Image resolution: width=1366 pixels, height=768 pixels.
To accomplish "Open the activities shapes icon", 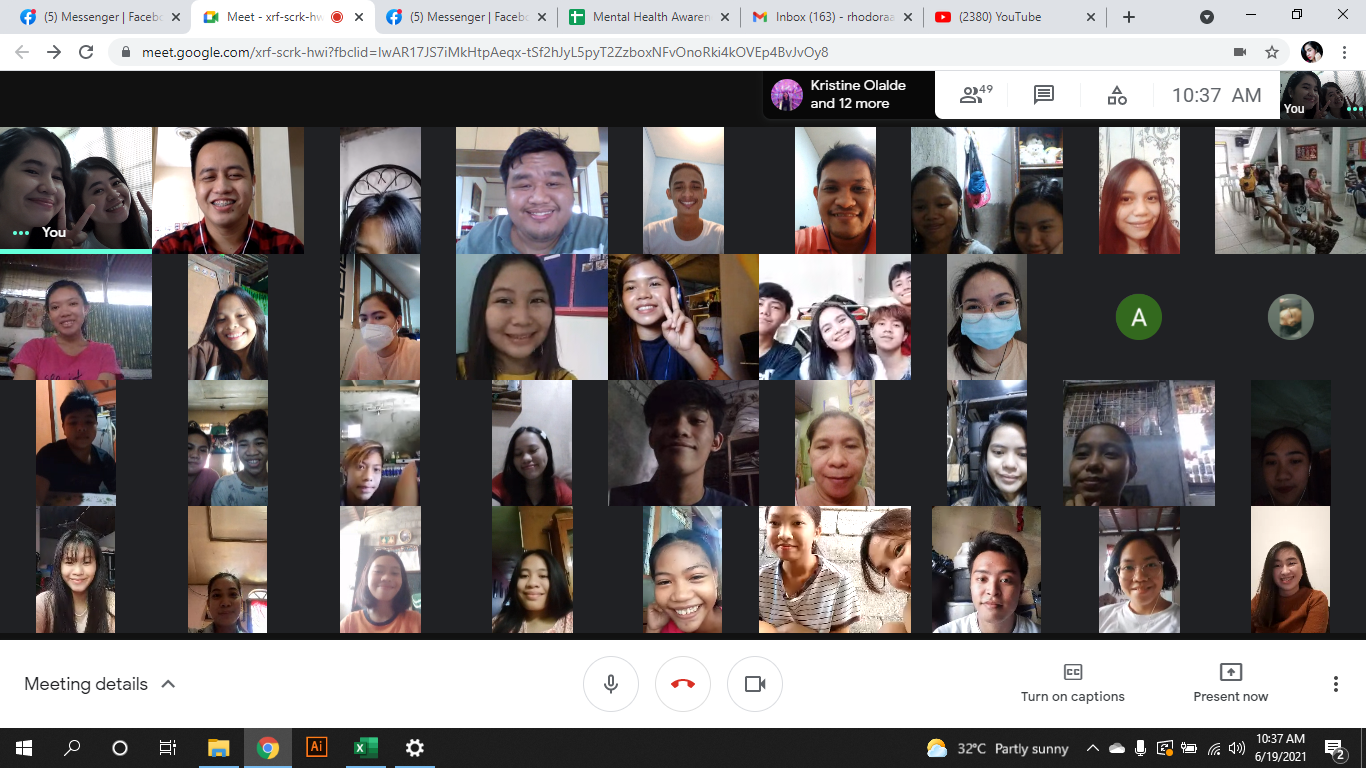I will click(x=1117, y=95).
